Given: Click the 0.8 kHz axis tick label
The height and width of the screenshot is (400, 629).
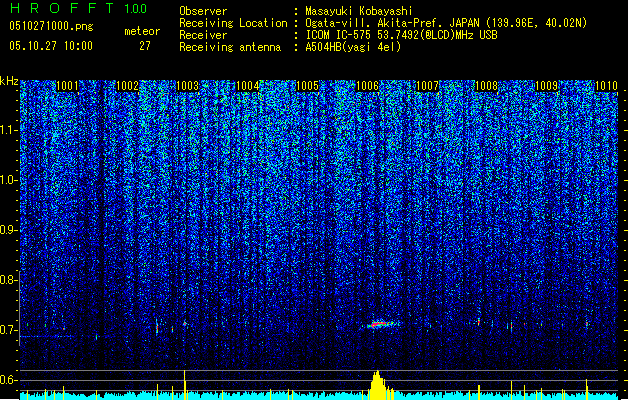Looking at the screenshot, I should [8, 280].
